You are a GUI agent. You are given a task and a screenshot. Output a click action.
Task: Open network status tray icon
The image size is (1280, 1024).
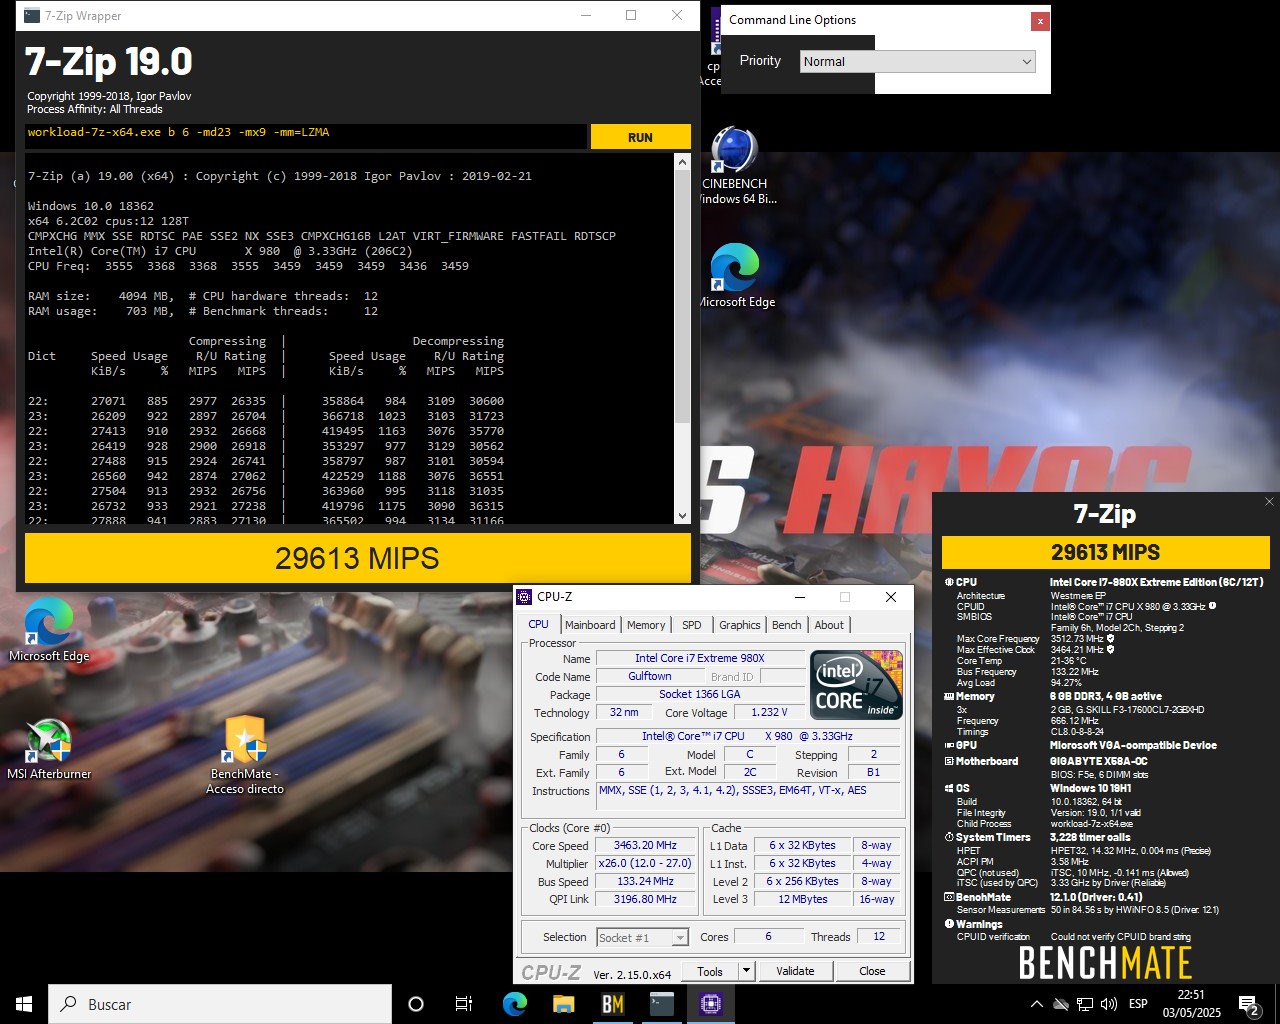[x=1085, y=1004]
